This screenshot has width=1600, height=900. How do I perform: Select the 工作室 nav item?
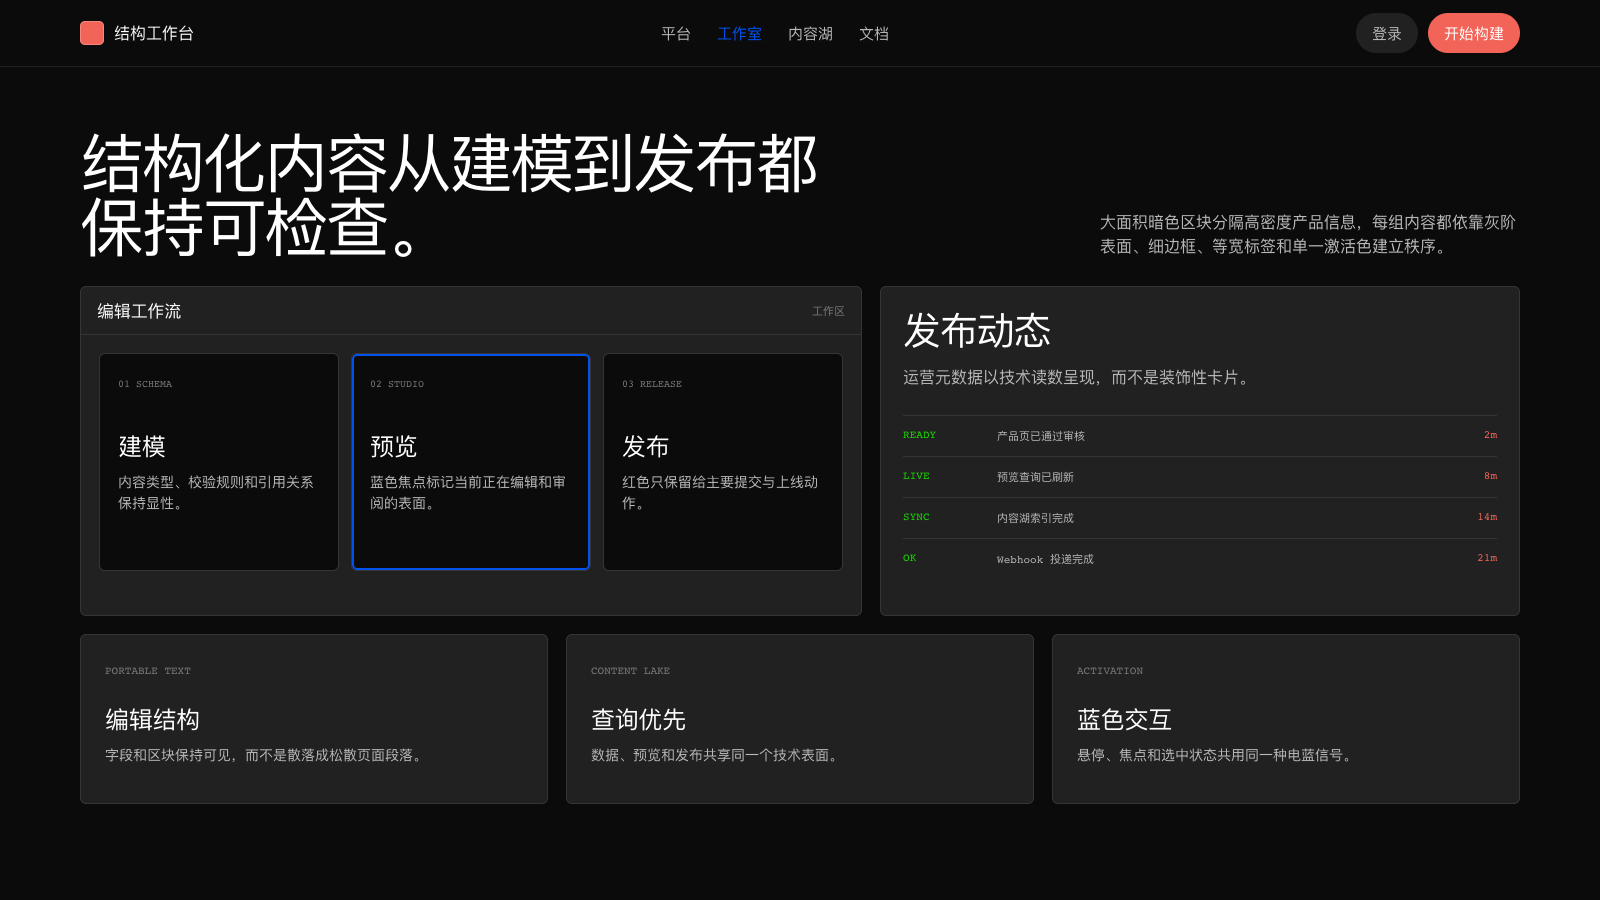coord(740,34)
